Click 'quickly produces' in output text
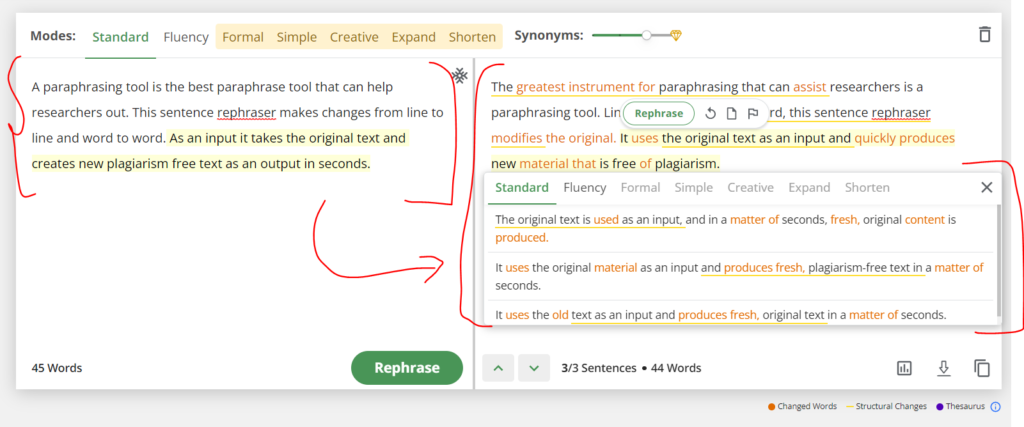This screenshot has height=427, width=1024. (904, 138)
